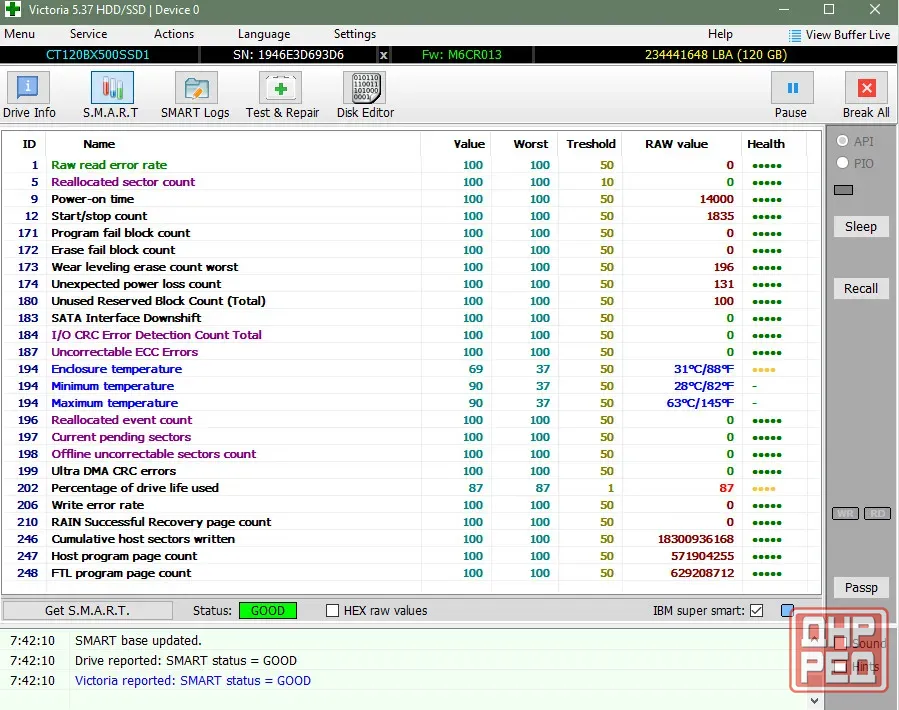Open the Settings menu

point(355,34)
